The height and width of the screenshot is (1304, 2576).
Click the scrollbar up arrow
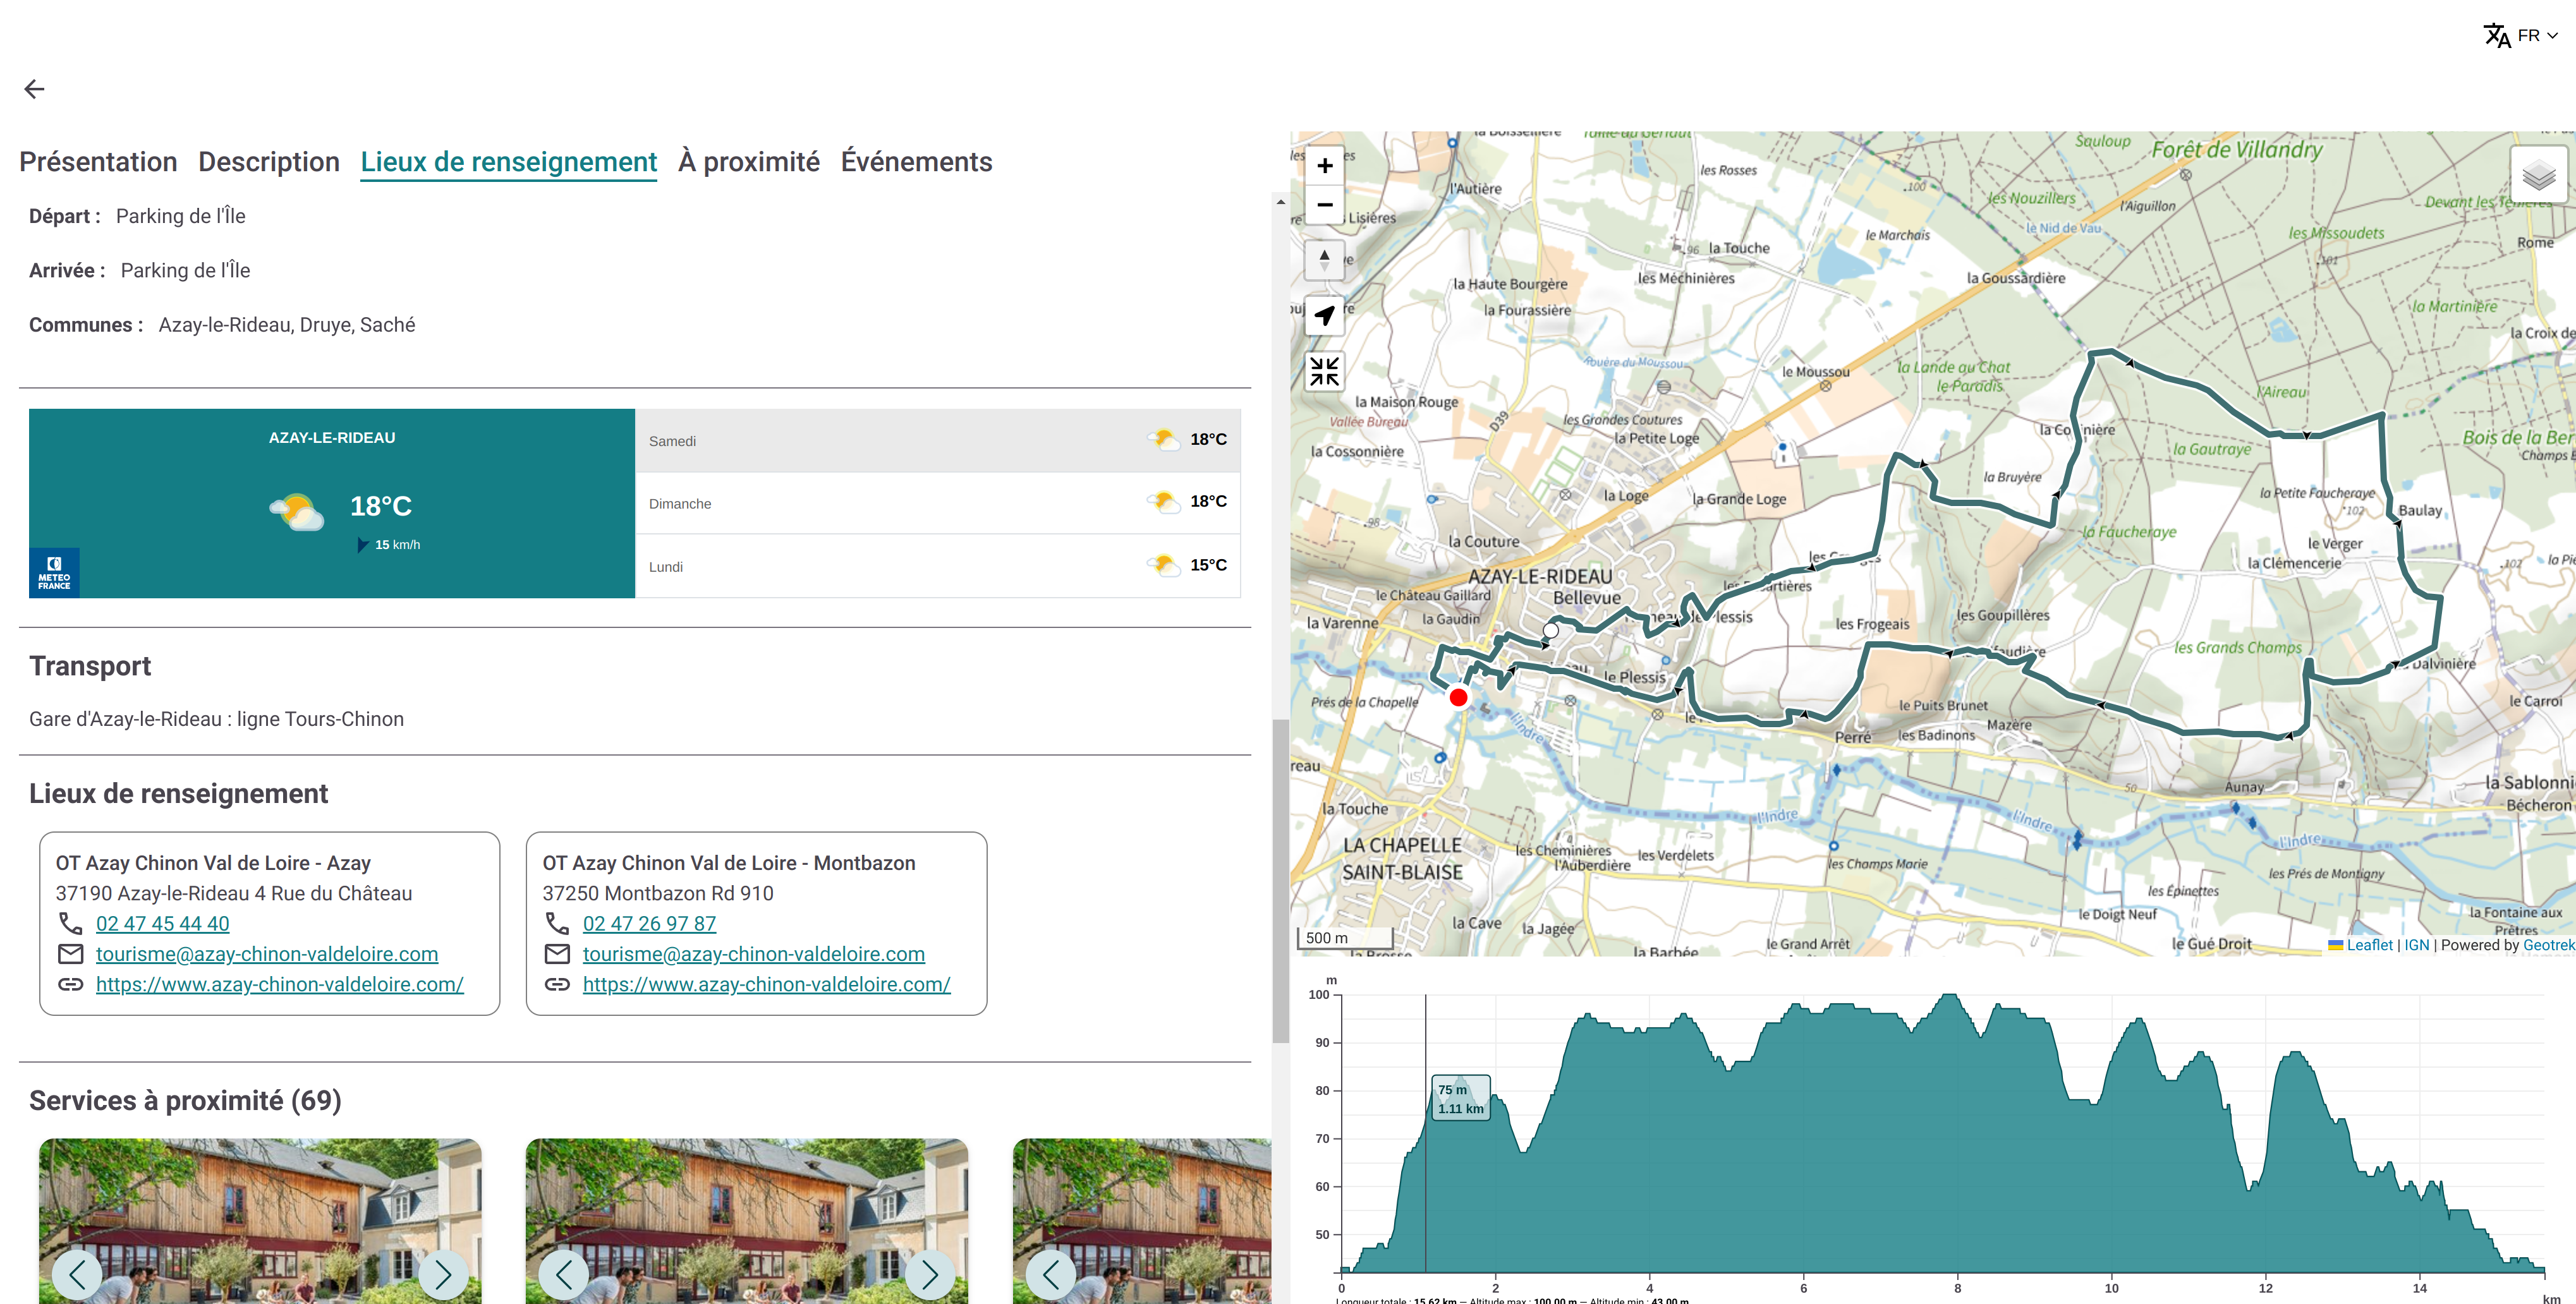1281,202
